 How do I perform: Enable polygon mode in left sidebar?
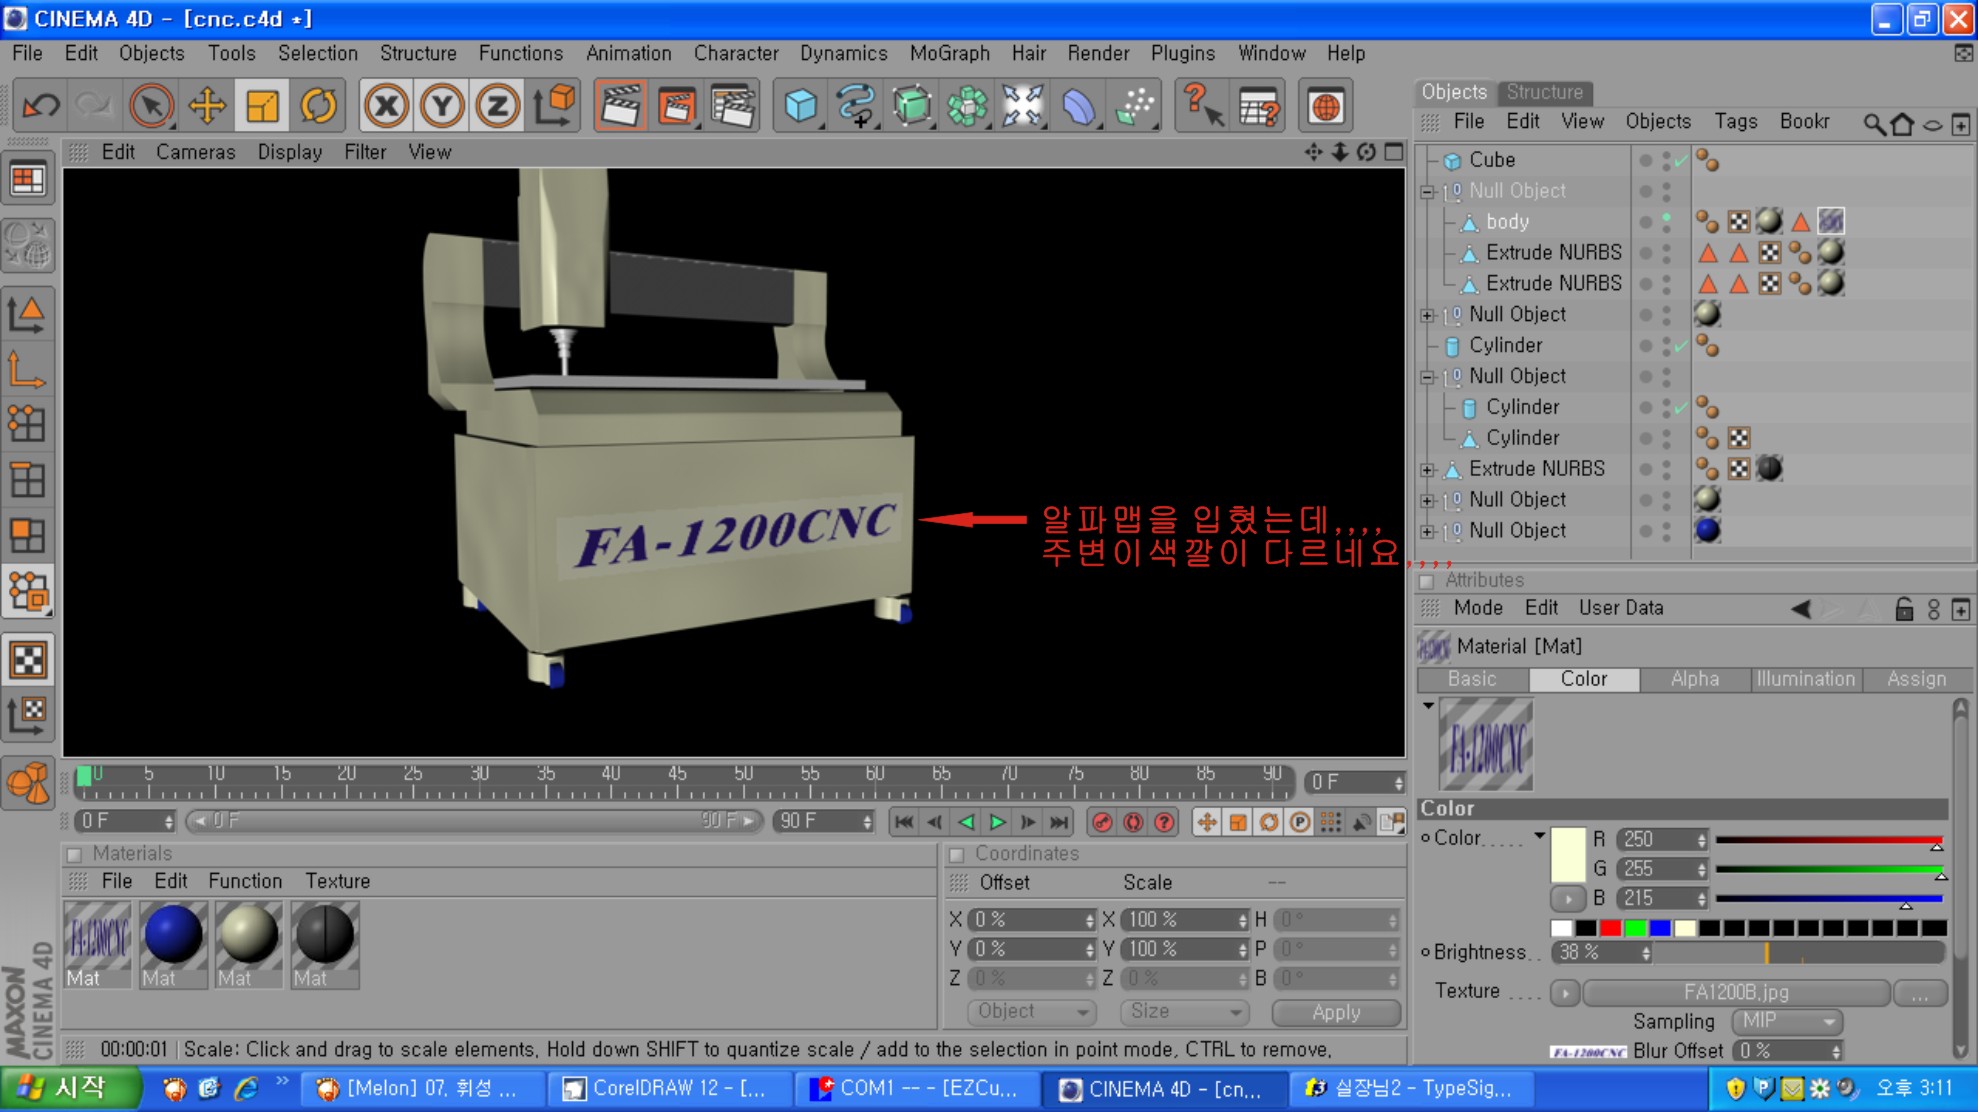(x=28, y=536)
